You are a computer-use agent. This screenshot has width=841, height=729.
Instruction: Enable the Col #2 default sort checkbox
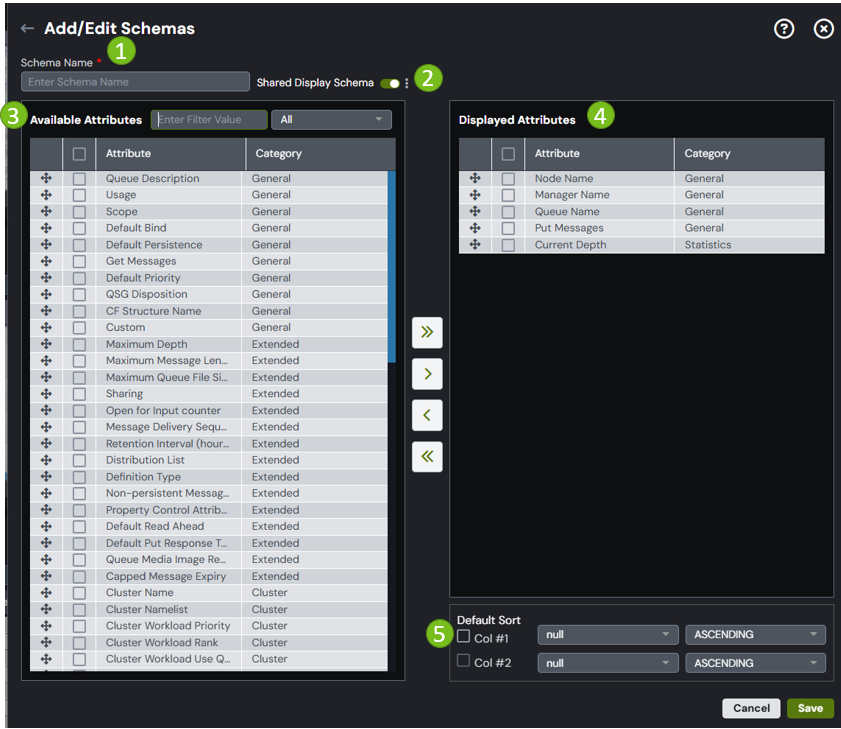pos(463,660)
